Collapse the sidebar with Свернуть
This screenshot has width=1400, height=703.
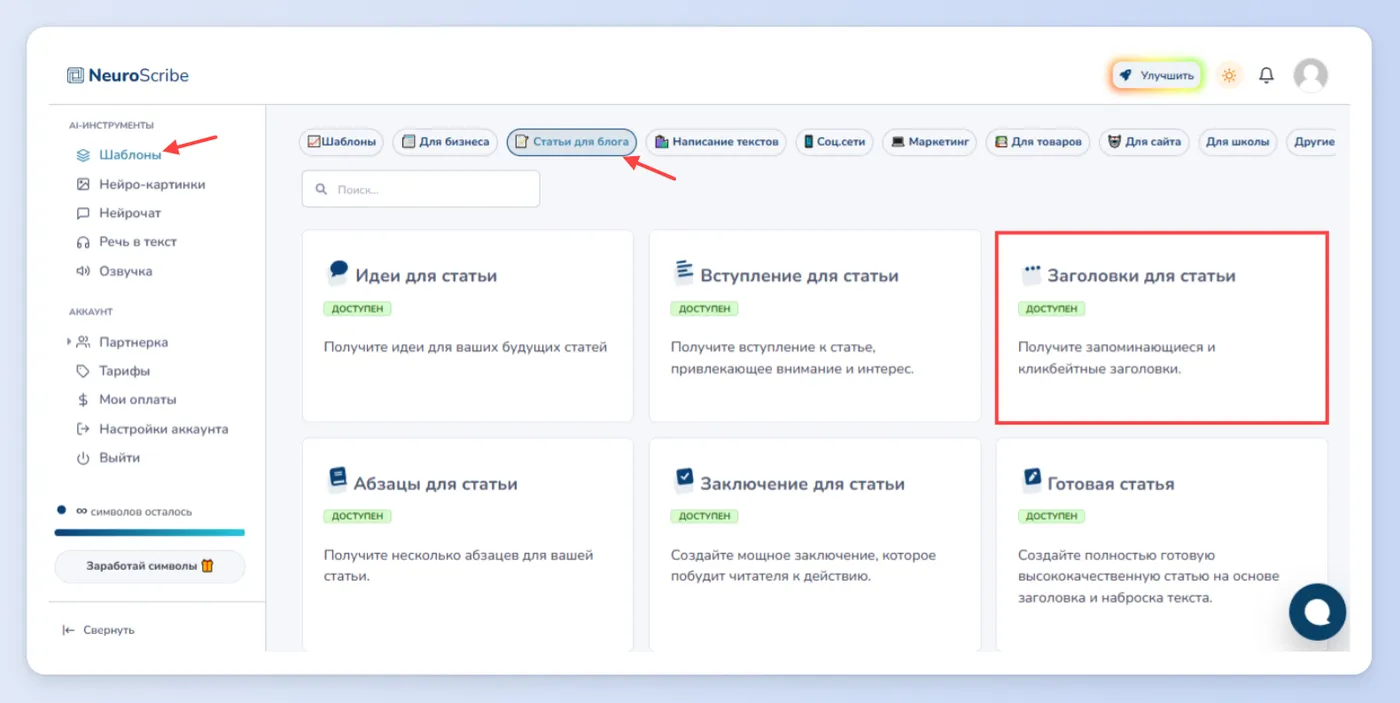(98, 630)
